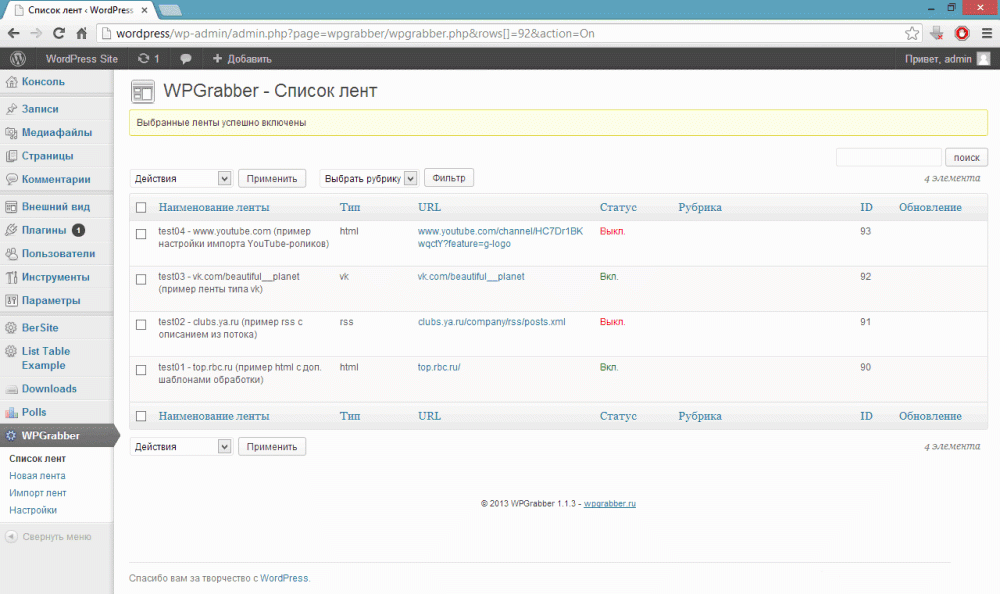This screenshot has height=594, width=1000.
Task: Expand the bottom Действия dropdown
Action: [x=181, y=447]
